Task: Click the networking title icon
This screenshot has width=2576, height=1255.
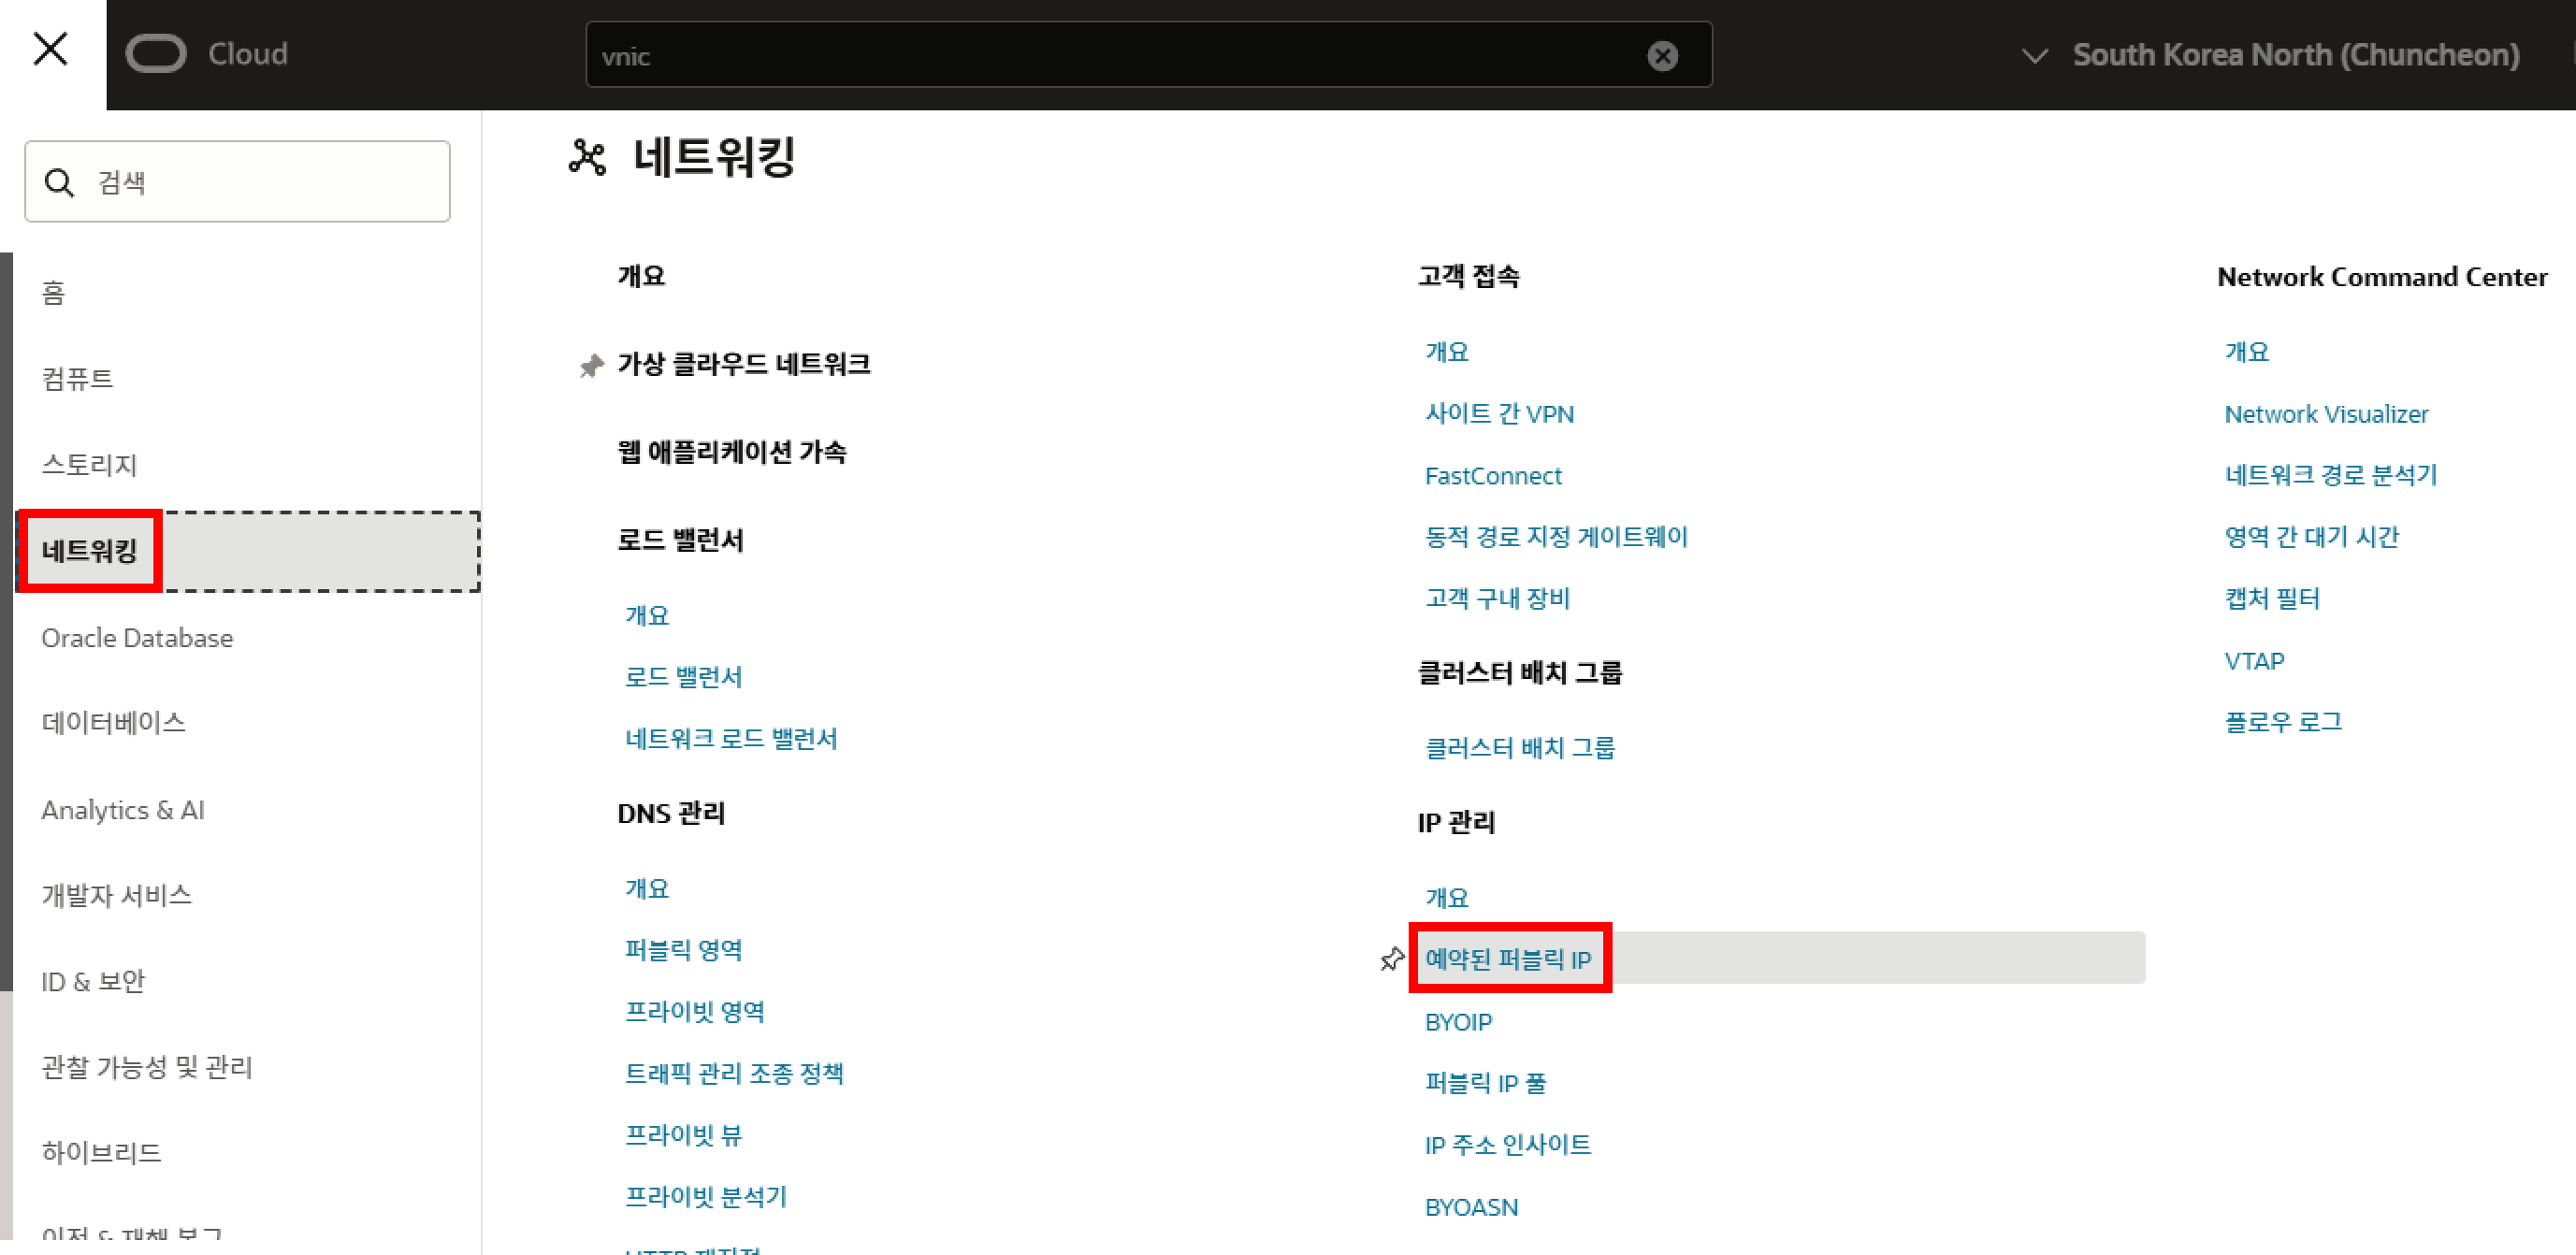Action: coord(587,158)
